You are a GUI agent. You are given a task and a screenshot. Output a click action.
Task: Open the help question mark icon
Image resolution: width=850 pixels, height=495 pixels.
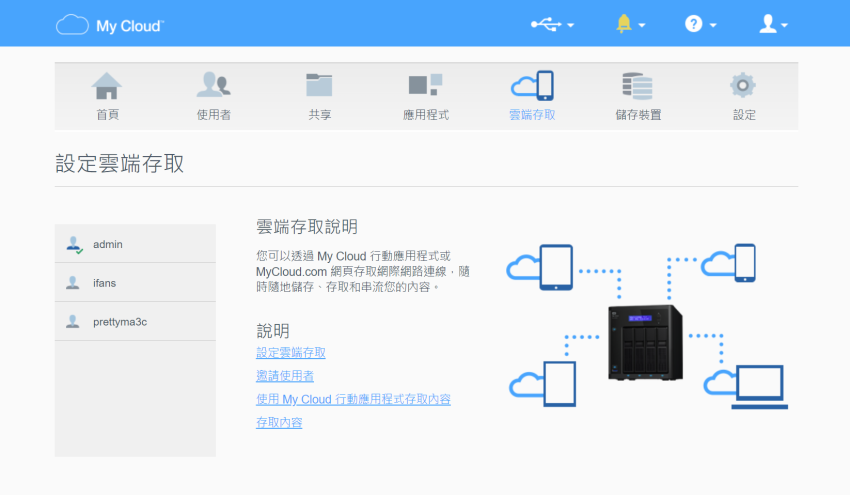(x=693, y=24)
